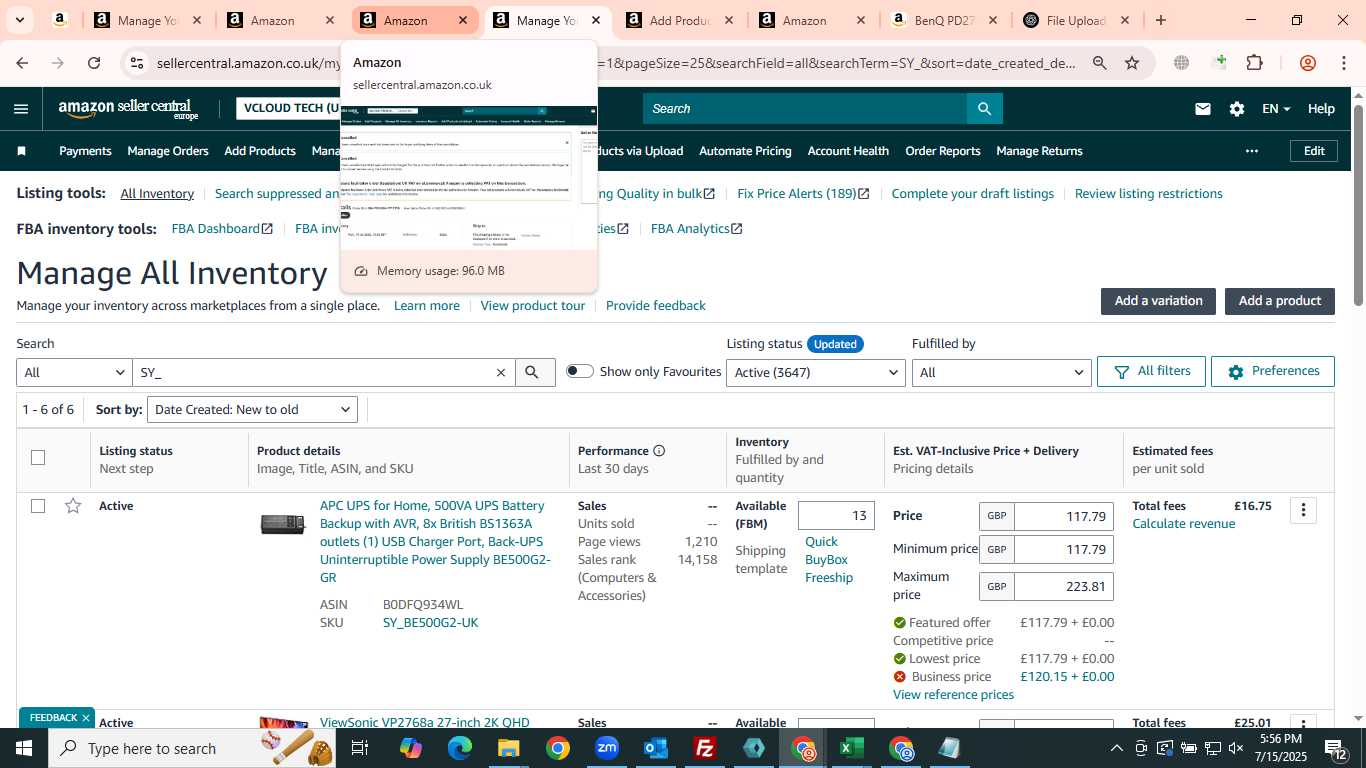1366x768 pixels.
Task: Open the SY_BE500G2-UK SKU link
Action: (430, 623)
